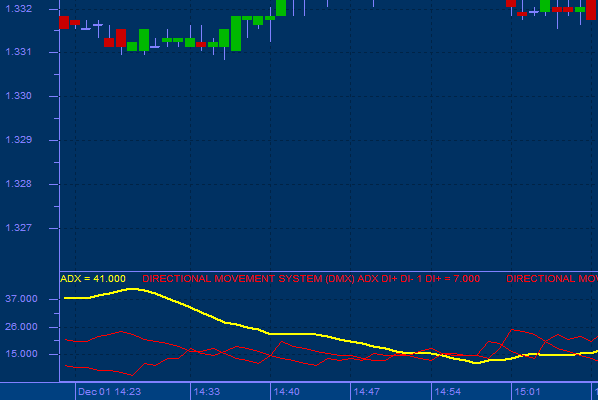Click the 15.000 indicator axis value
This screenshot has height=400, width=598.
pyautogui.click(x=21, y=354)
